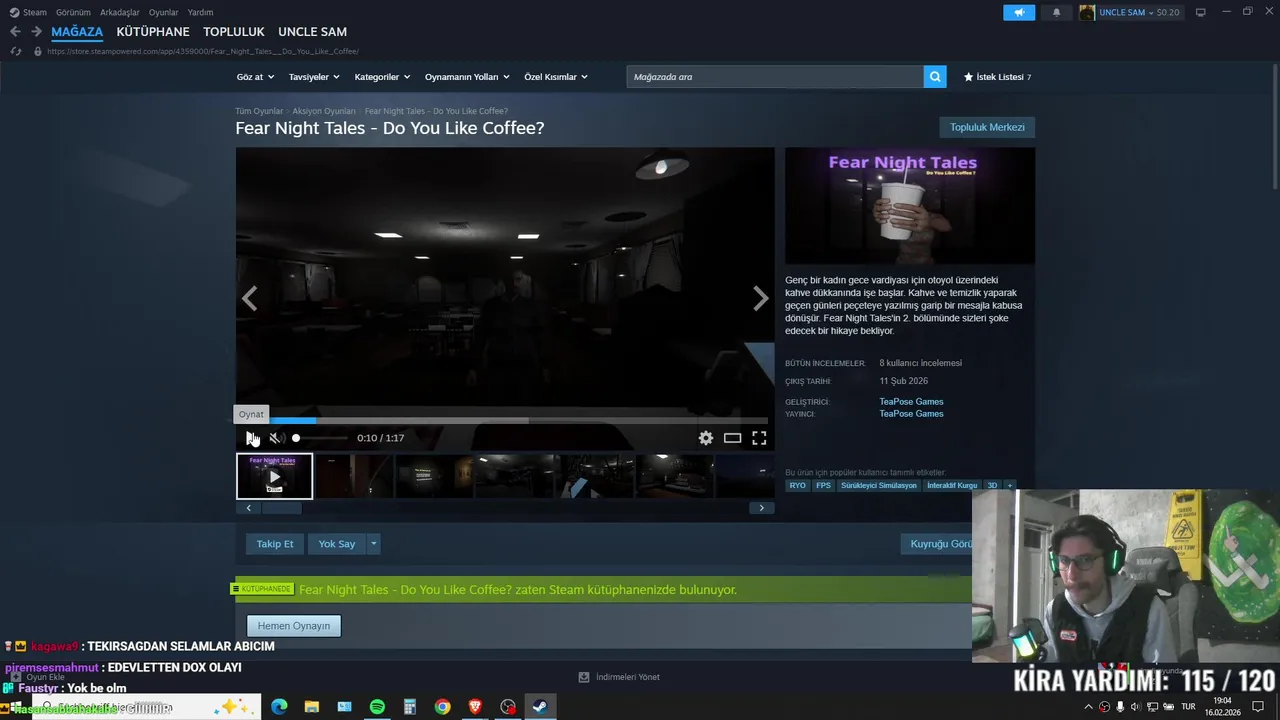Image resolution: width=1280 pixels, height=720 pixels.
Task: Open the UNCLE SAM profile tab
Action: tap(312, 32)
